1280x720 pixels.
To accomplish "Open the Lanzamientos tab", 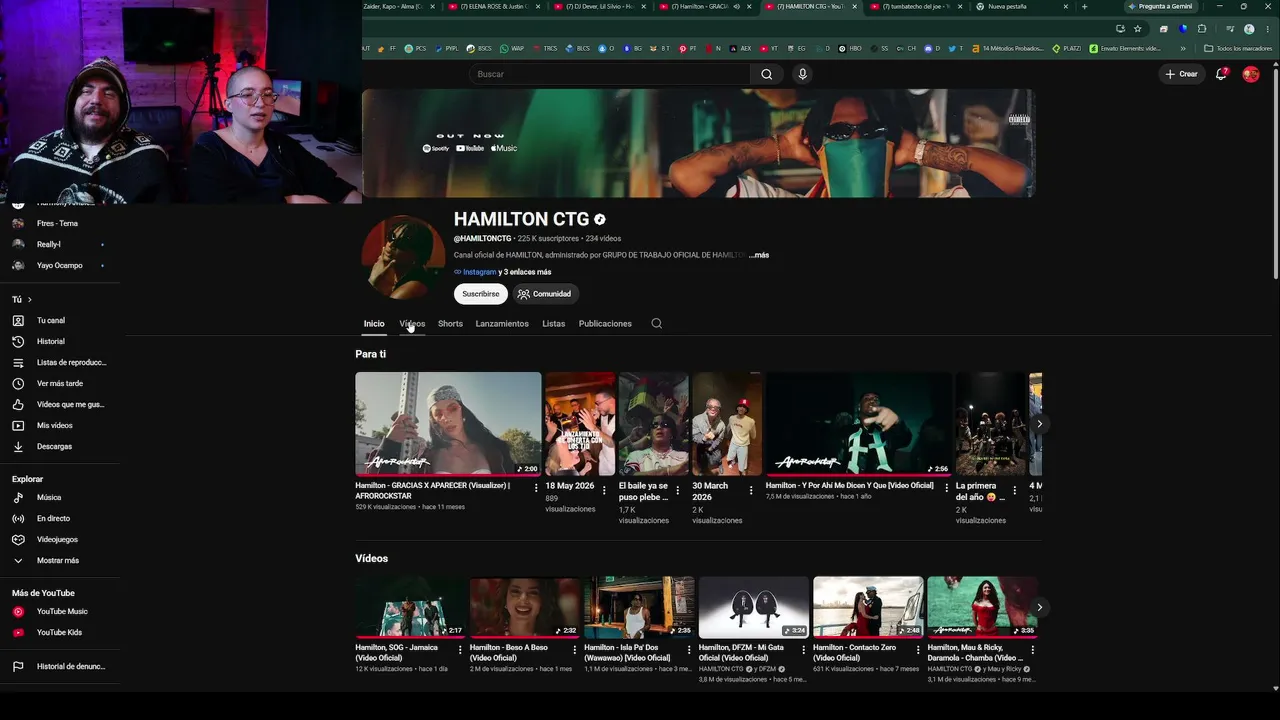I will (502, 324).
